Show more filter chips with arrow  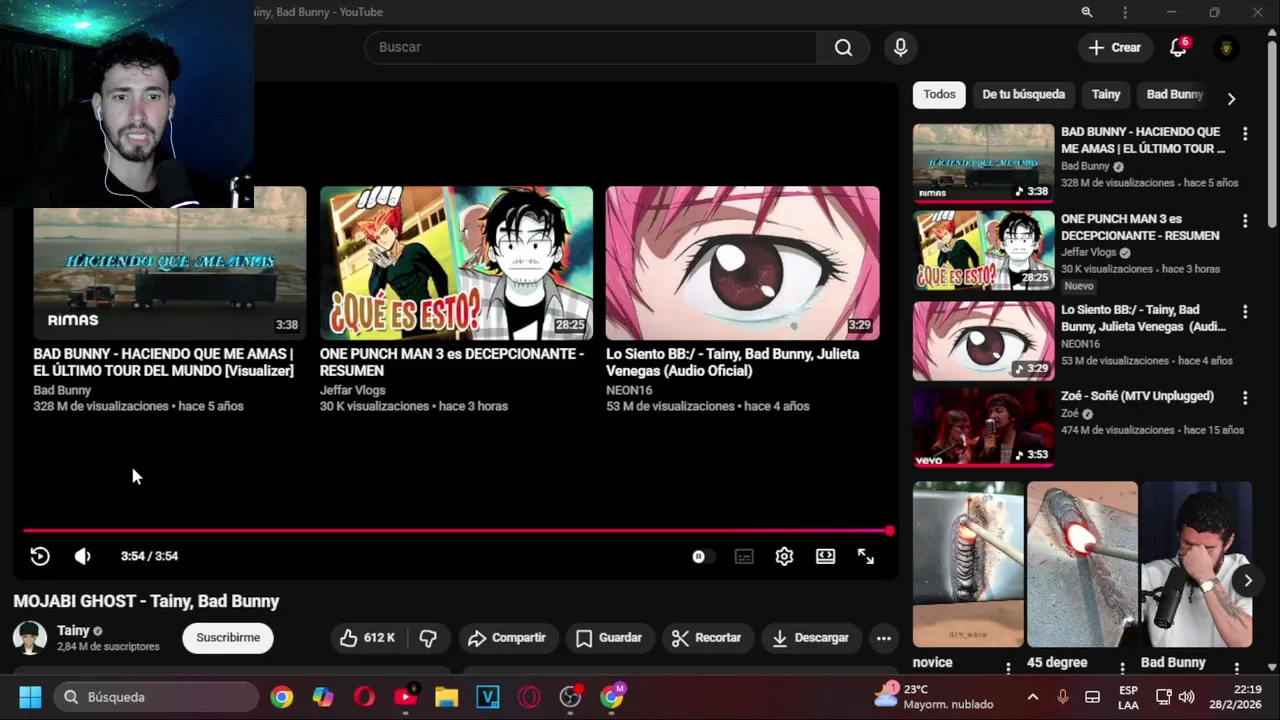(1231, 98)
